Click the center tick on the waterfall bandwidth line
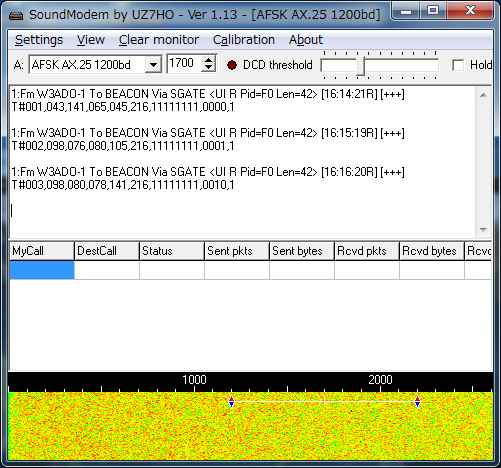The height and width of the screenshot is (468, 501). click(324, 401)
